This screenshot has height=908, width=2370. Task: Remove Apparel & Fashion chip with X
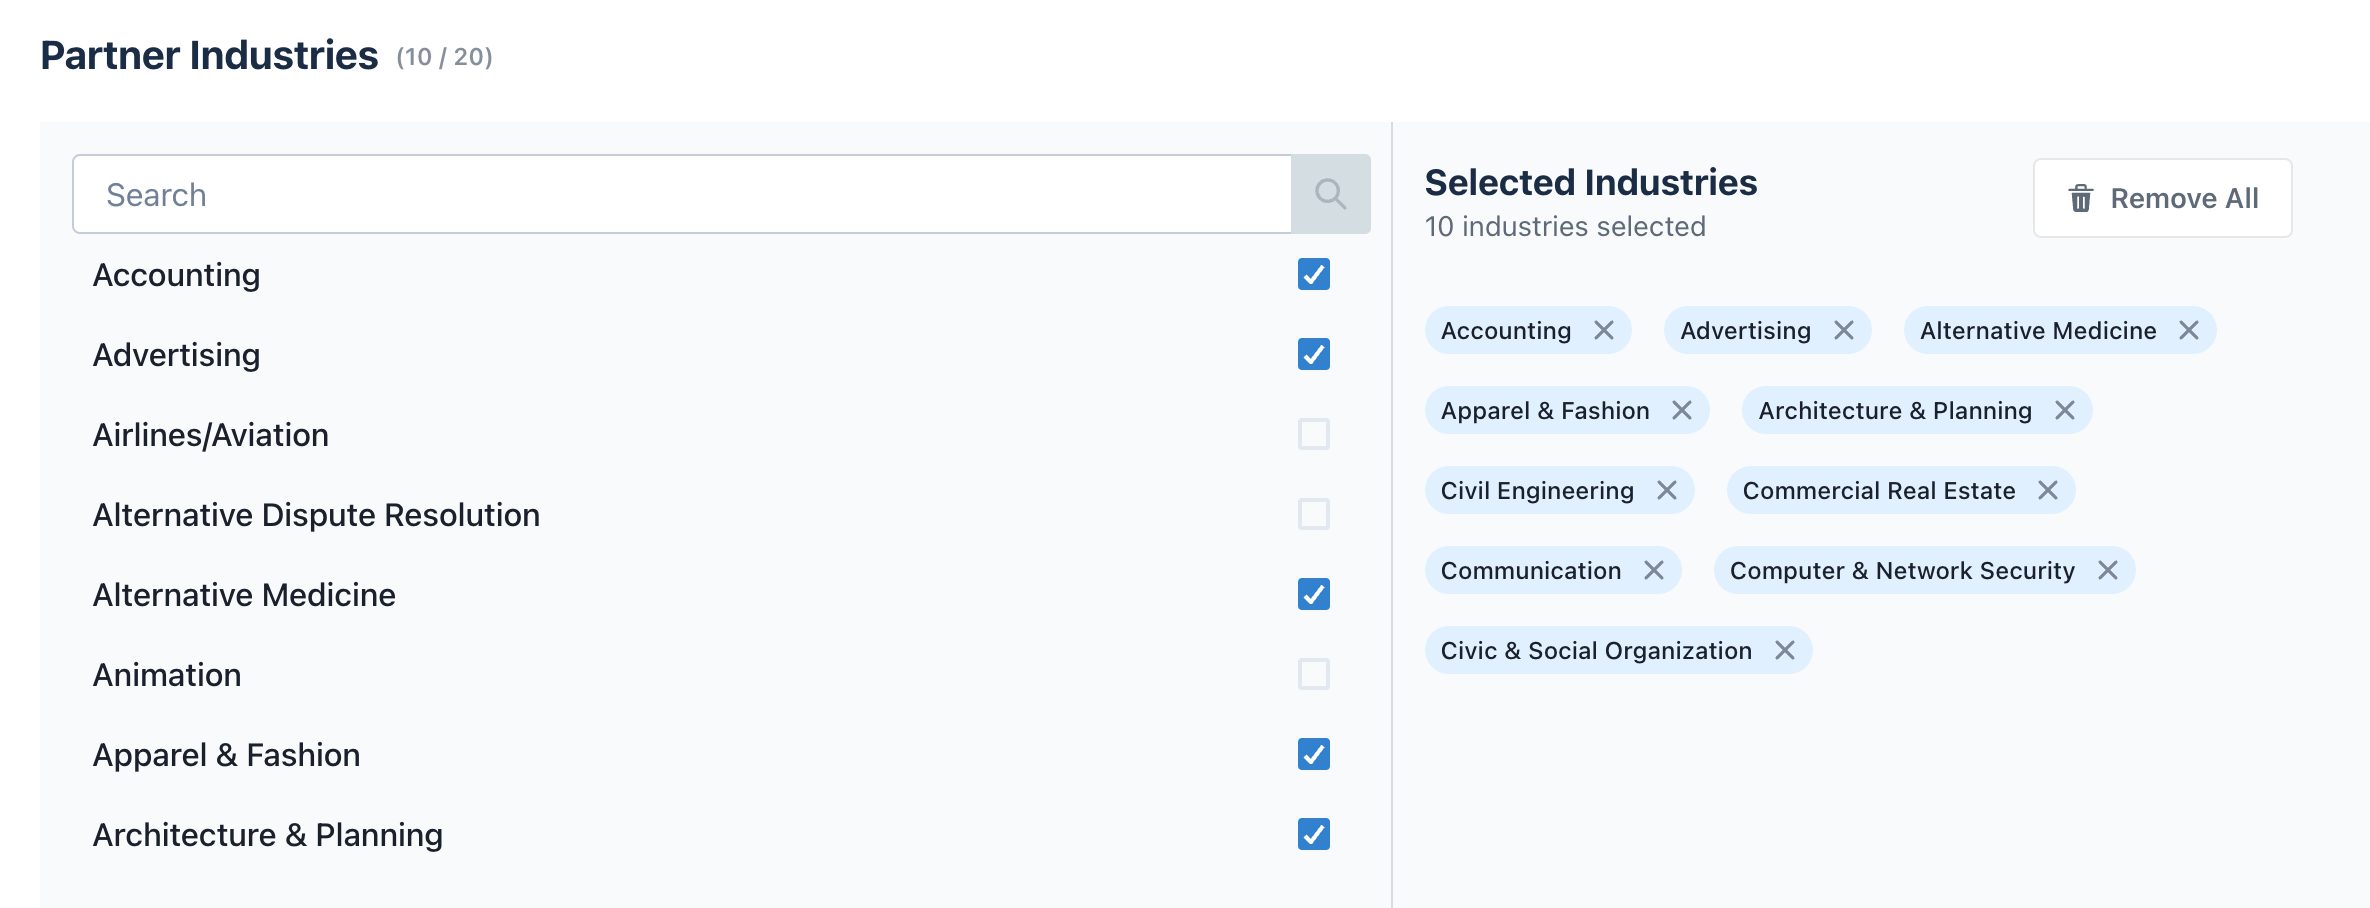point(1682,410)
